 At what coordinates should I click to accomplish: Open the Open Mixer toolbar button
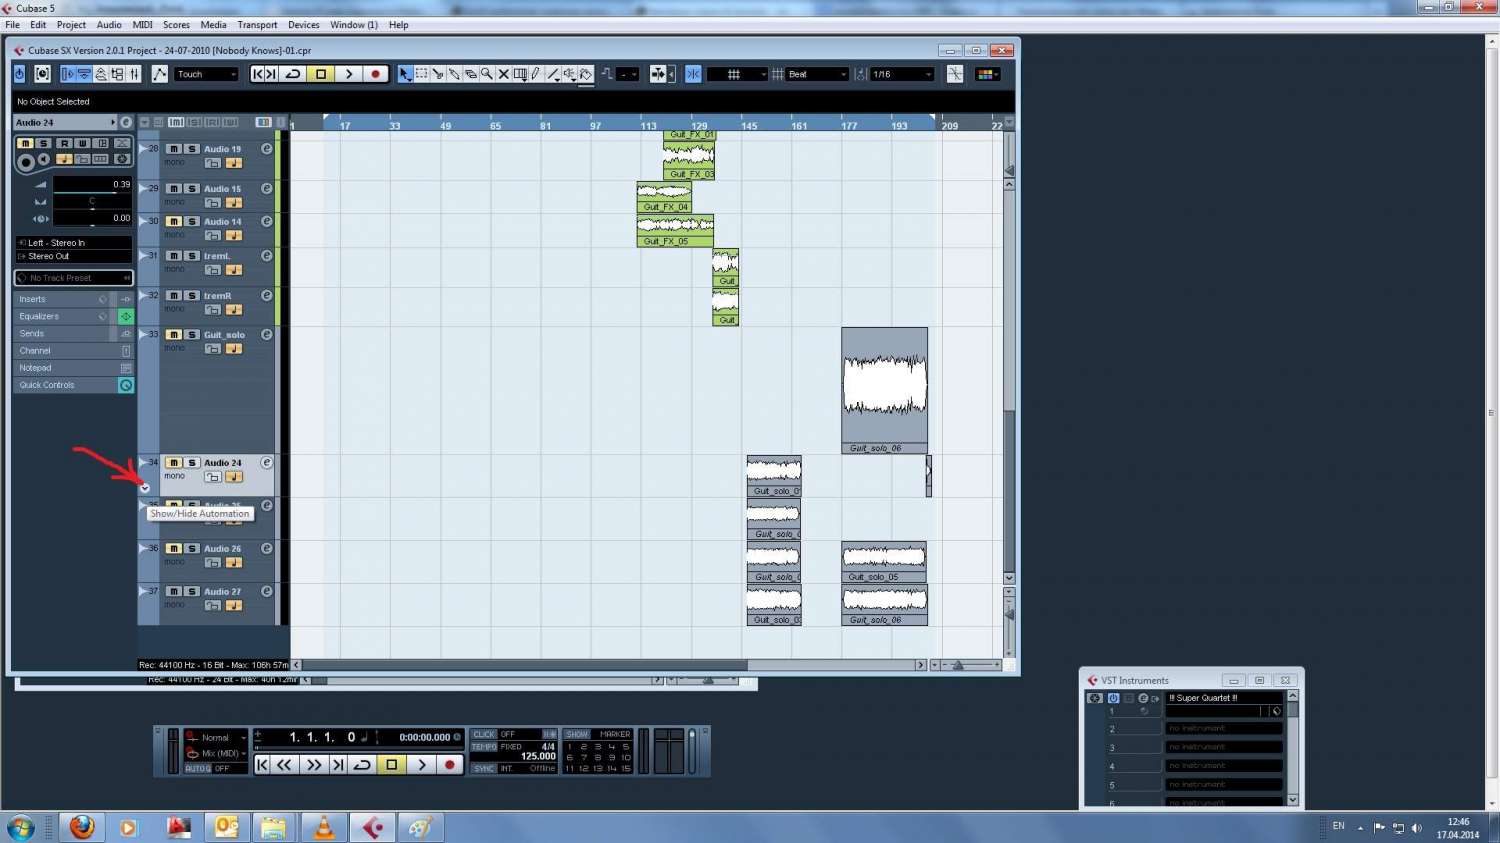134,74
